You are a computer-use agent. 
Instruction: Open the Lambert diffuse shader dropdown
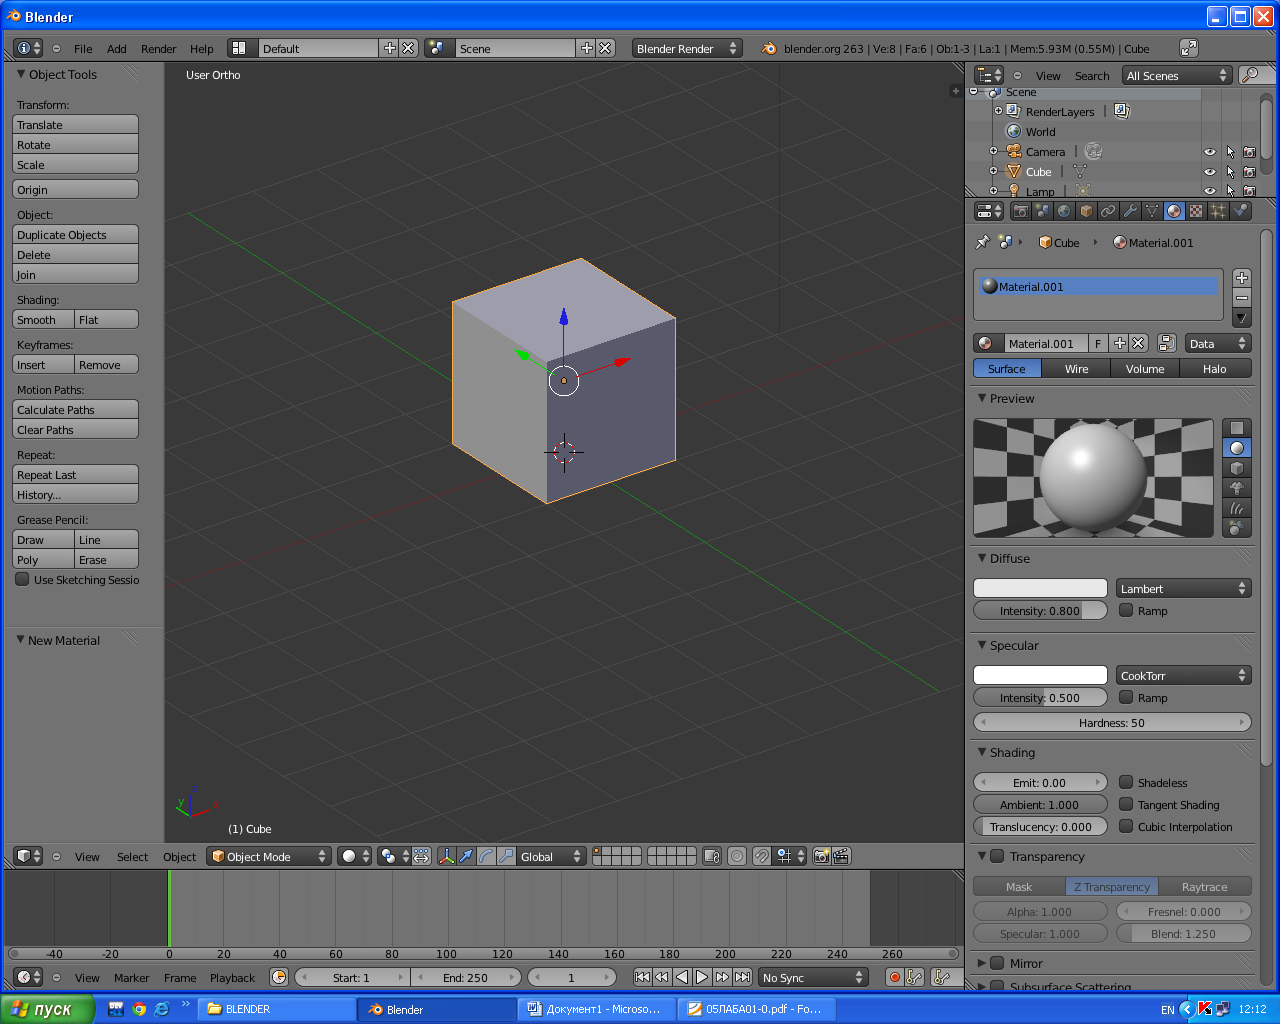[x=1184, y=588]
